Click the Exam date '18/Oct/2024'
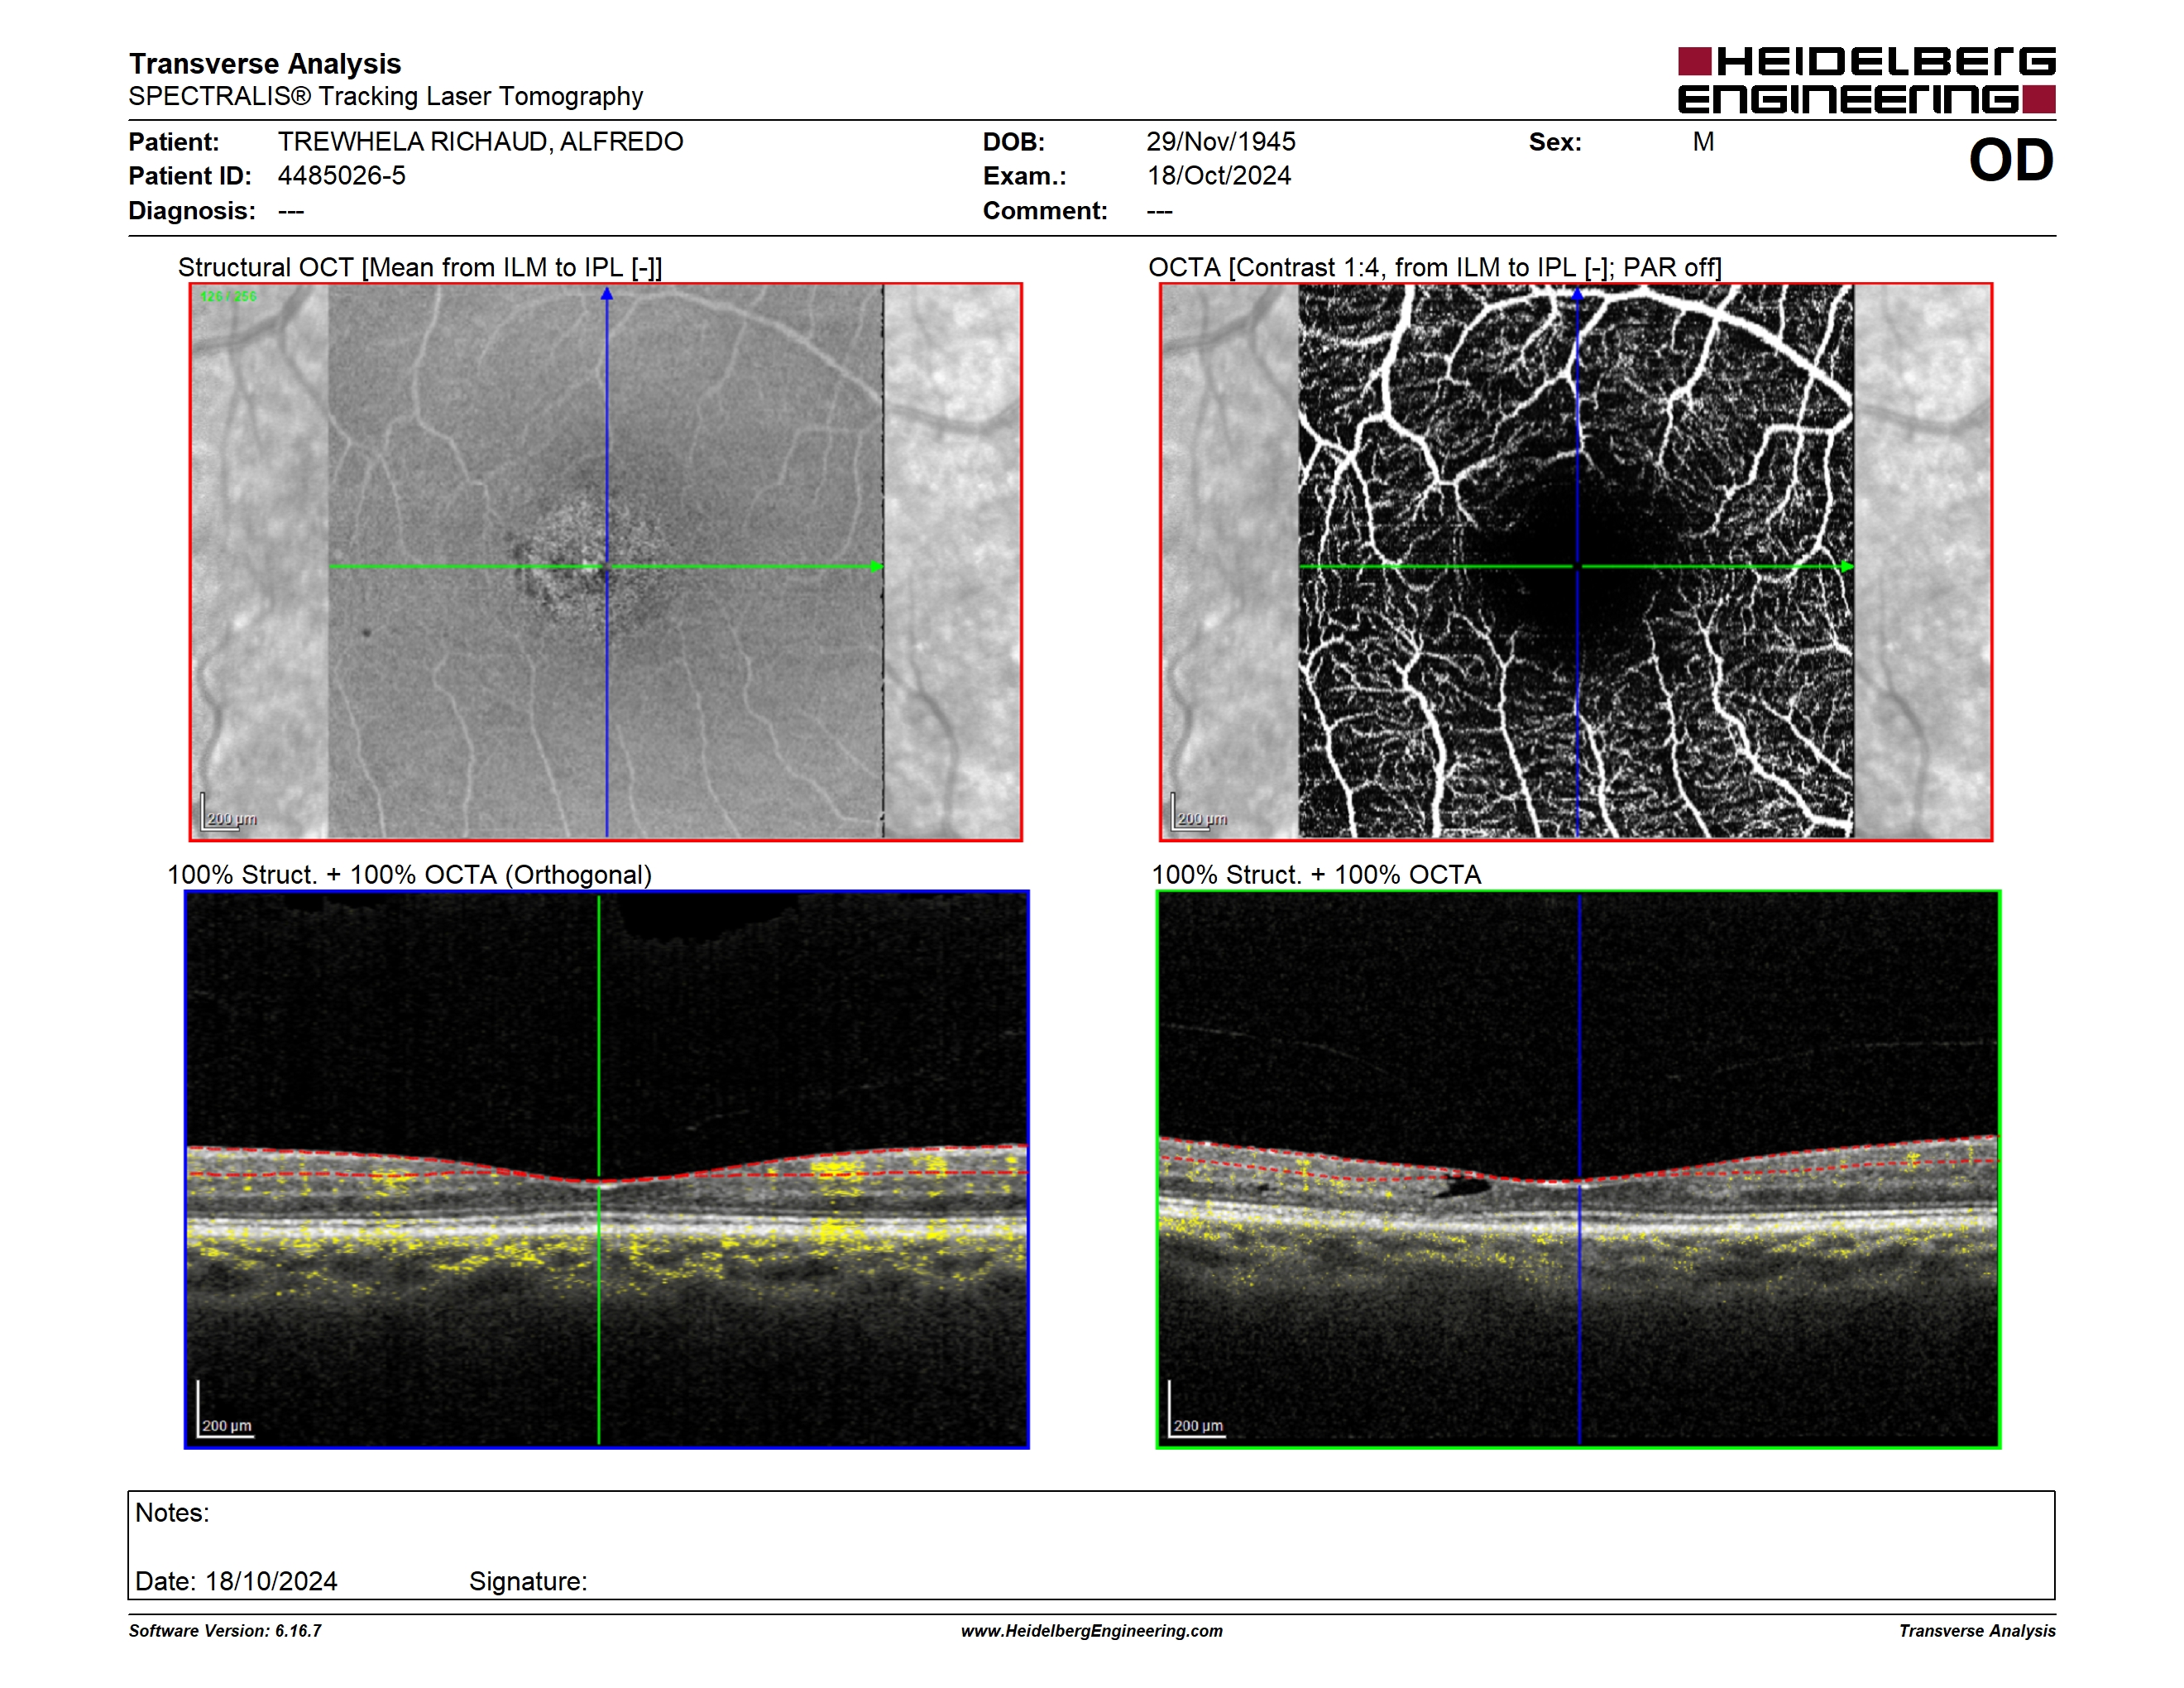2184x1688 pixels. (x=1219, y=176)
